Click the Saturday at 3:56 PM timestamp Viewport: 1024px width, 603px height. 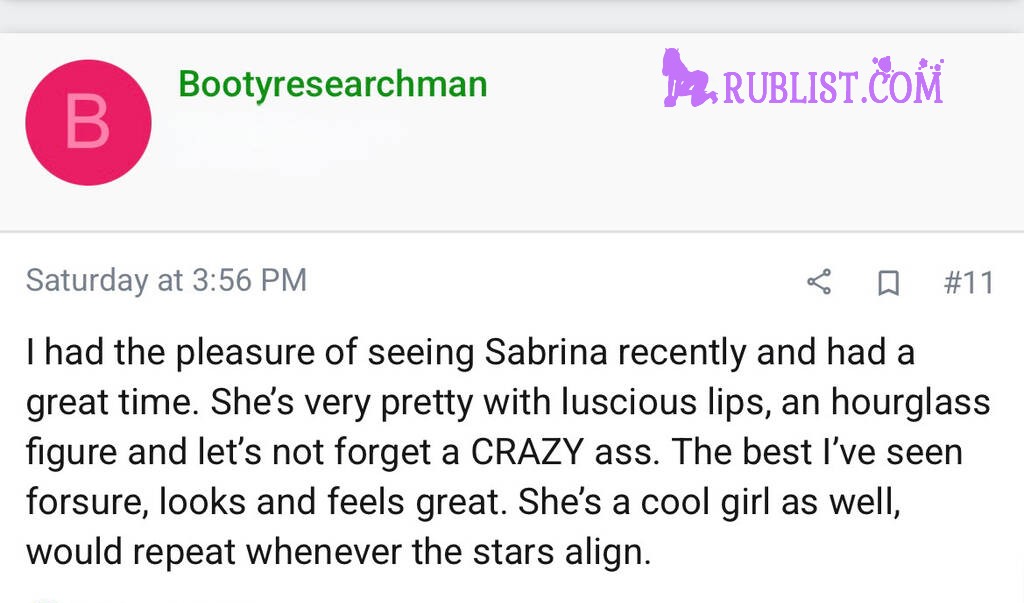tap(166, 280)
